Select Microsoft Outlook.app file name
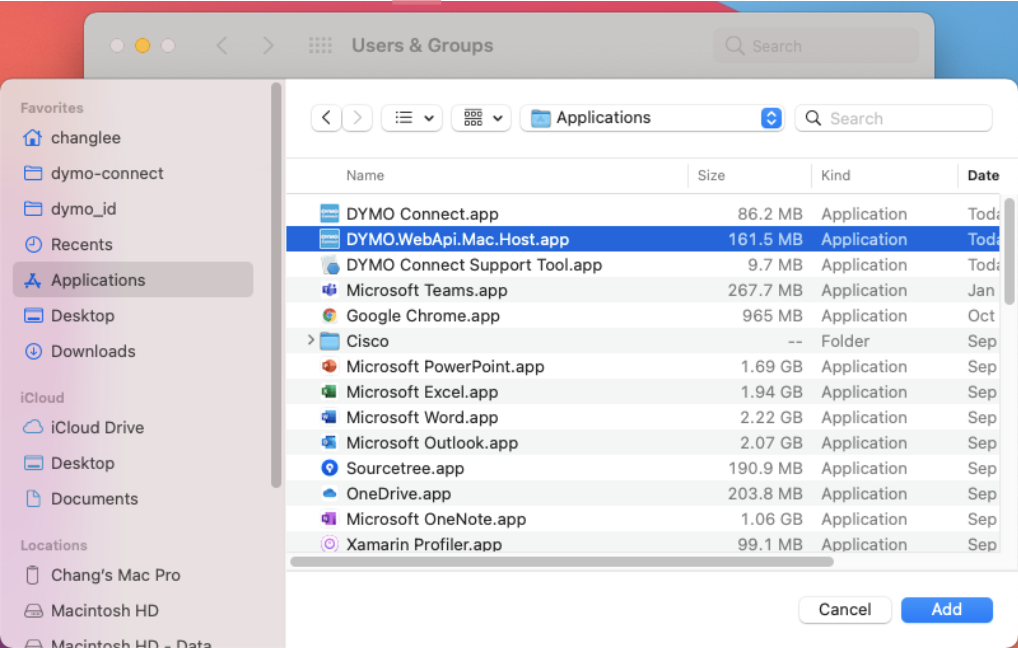Viewport: 1018px width, 648px height. click(432, 443)
